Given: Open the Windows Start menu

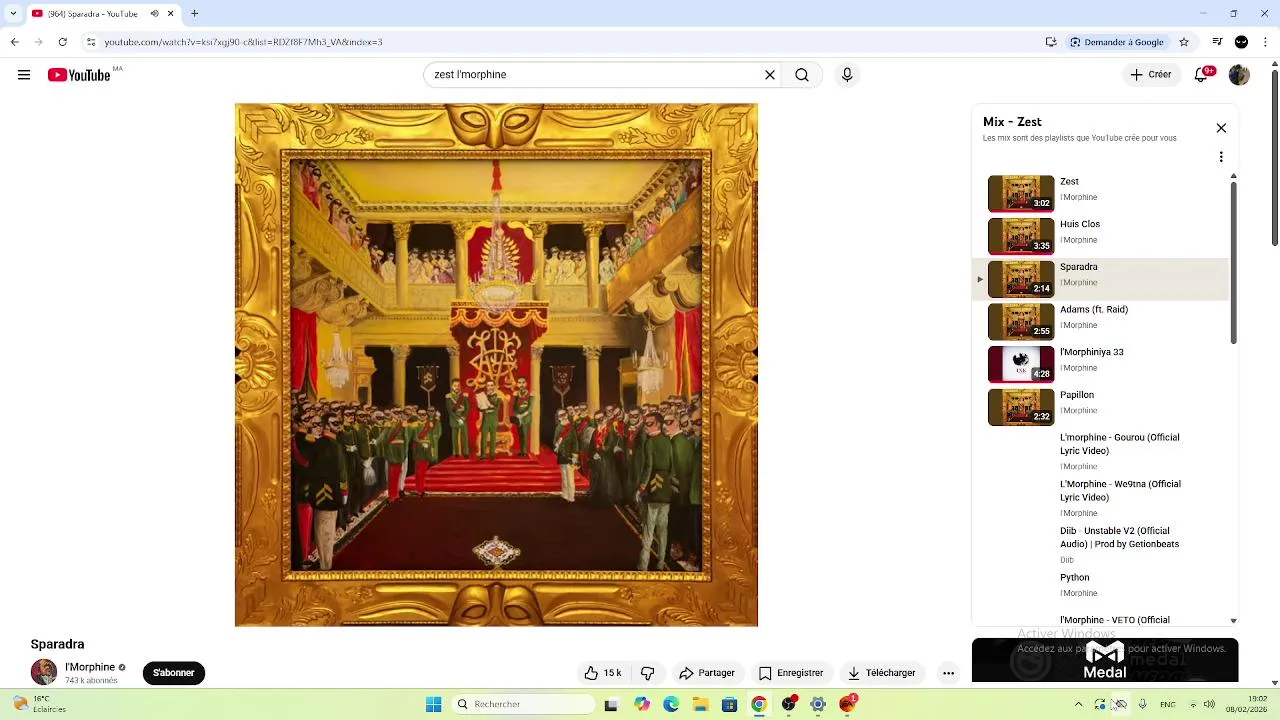Looking at the screenshot, I should coord(433,704).
